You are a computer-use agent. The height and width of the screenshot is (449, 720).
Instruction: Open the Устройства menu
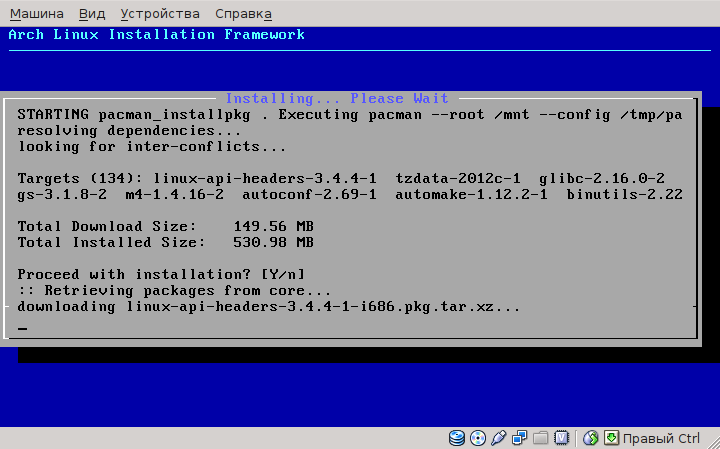pos(160,14)
